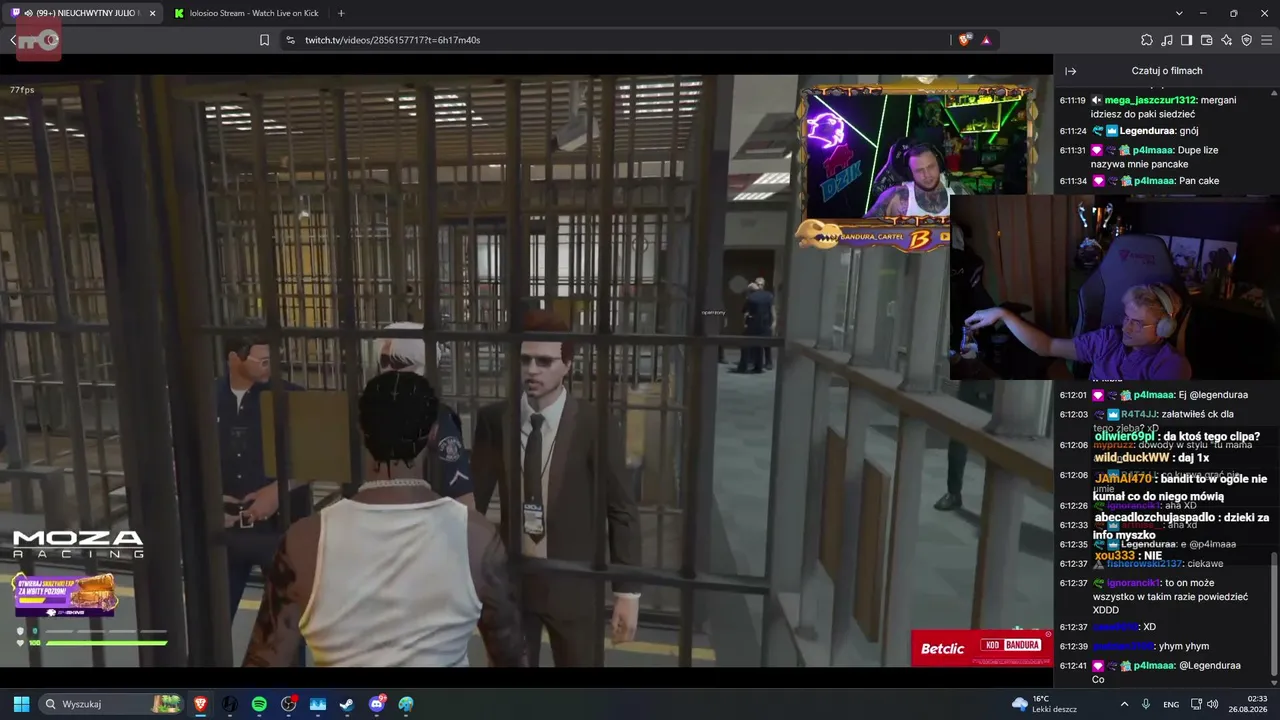Open Leo AI sparkle icon
The width and height of the screenshot is (1280, 720).
(x=1226, y=40)
